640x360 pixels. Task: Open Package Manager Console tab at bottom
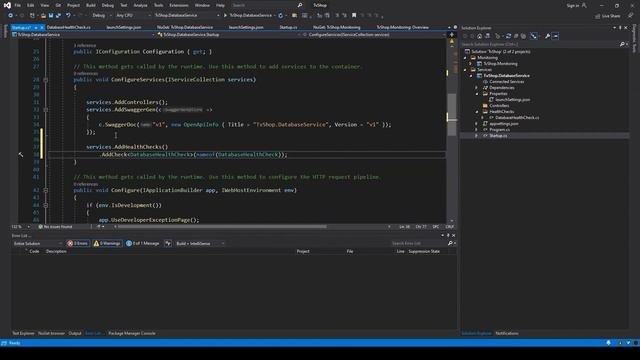(x=132, y=333)
